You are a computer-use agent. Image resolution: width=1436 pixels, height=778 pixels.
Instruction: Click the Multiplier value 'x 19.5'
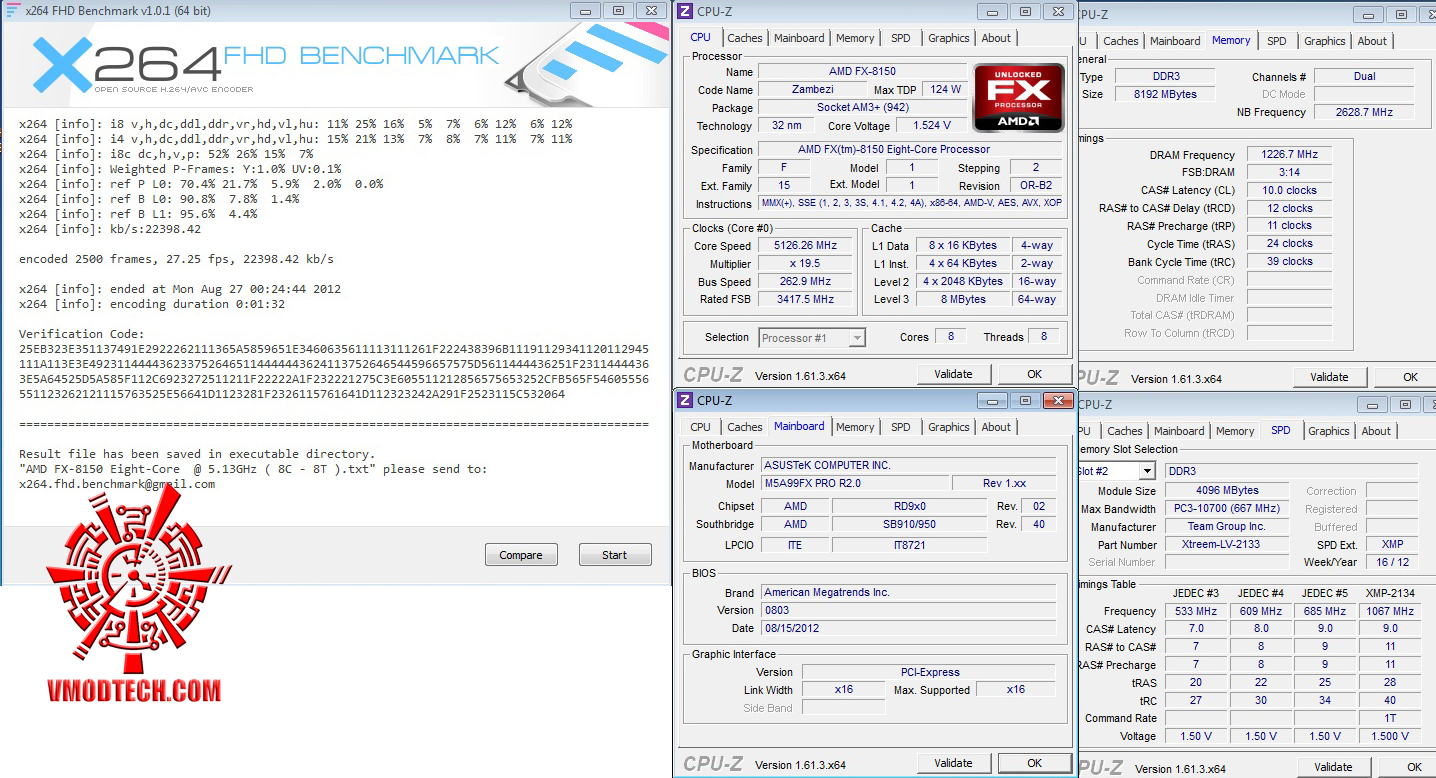pos(805,264)
